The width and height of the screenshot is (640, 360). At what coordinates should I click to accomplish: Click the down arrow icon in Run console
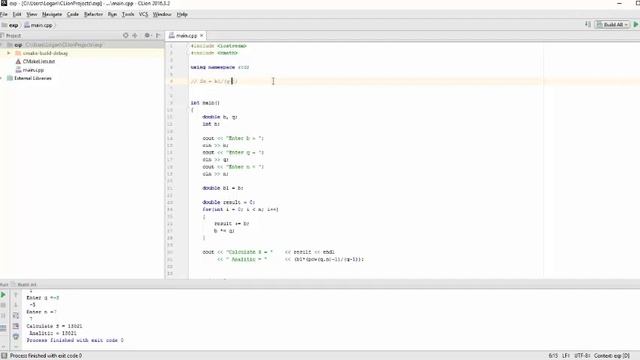[16, 305]
